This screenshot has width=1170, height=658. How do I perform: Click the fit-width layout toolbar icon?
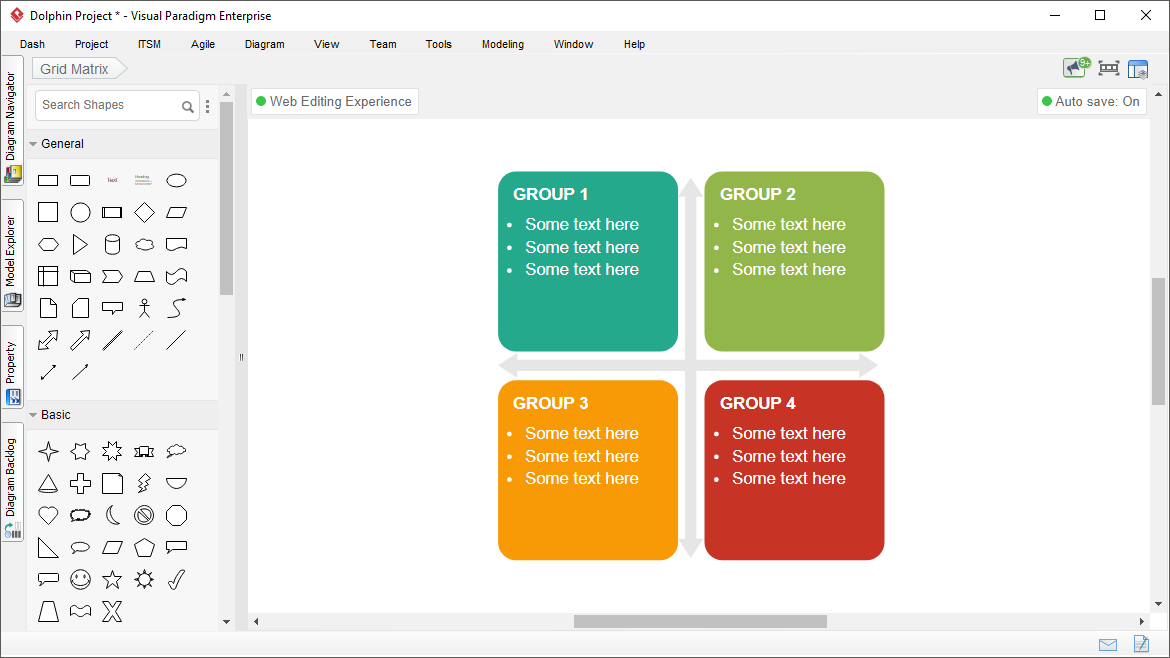pos(1109,69)
